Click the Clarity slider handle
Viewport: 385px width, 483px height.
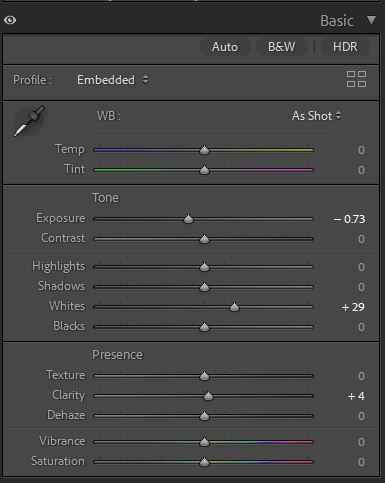coord(208,396)
